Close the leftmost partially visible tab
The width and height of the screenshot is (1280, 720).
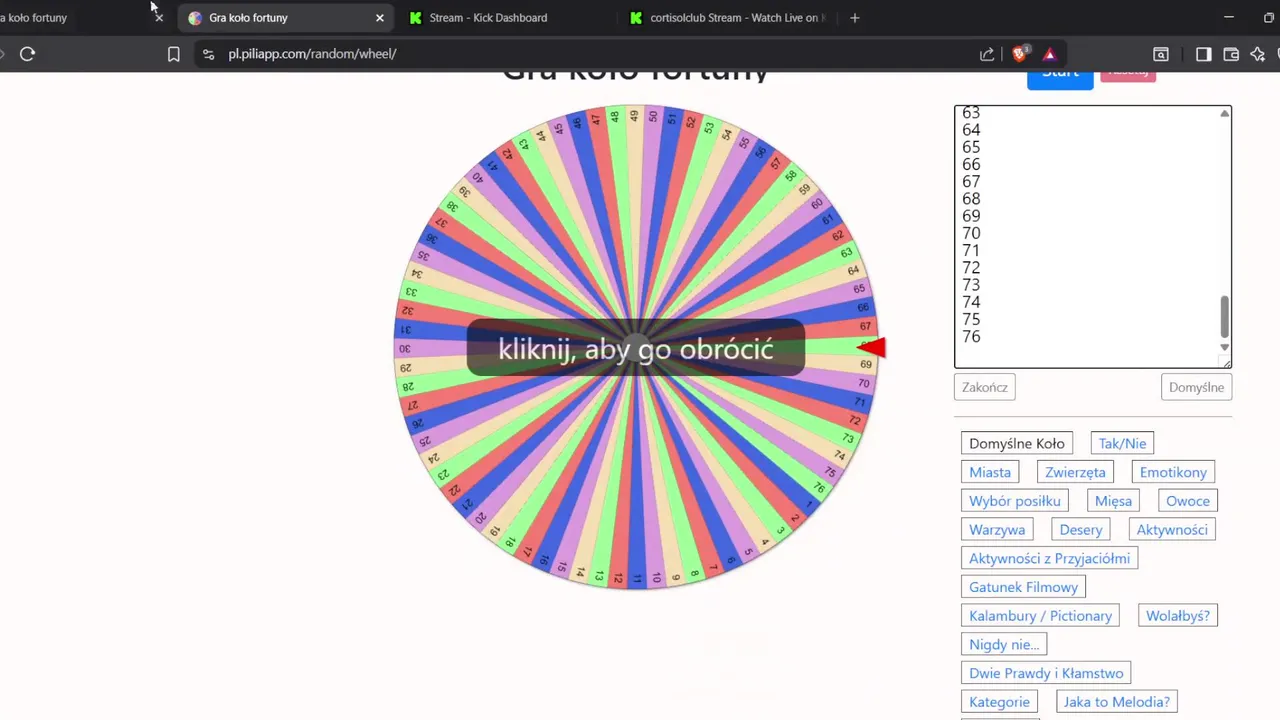[x=158, y=18]
